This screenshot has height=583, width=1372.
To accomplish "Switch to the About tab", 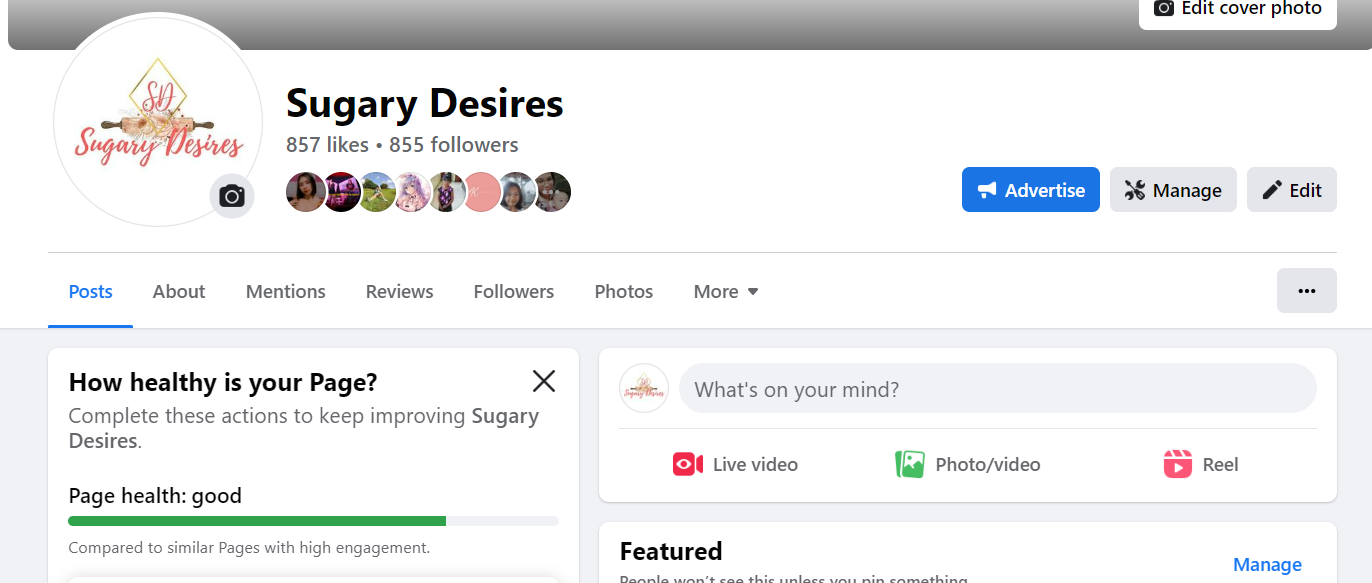I will pos(179,292).
